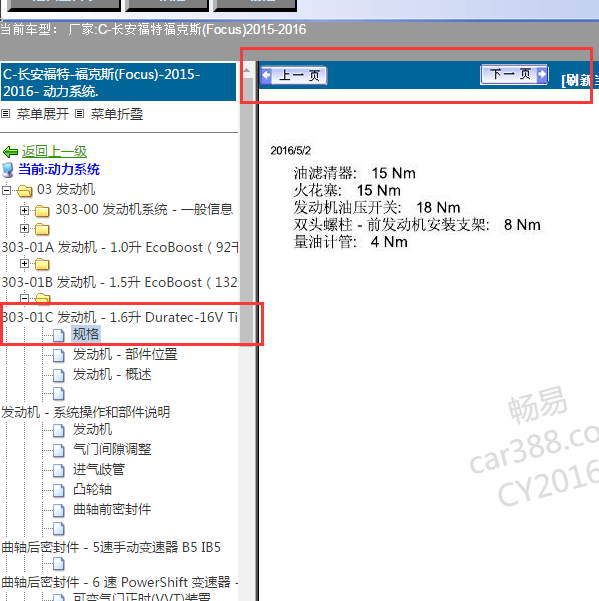This screenshot has height=601, width=599.
Task: Click folder icon above 303-01A entry
Action: [x=42, y=229]
